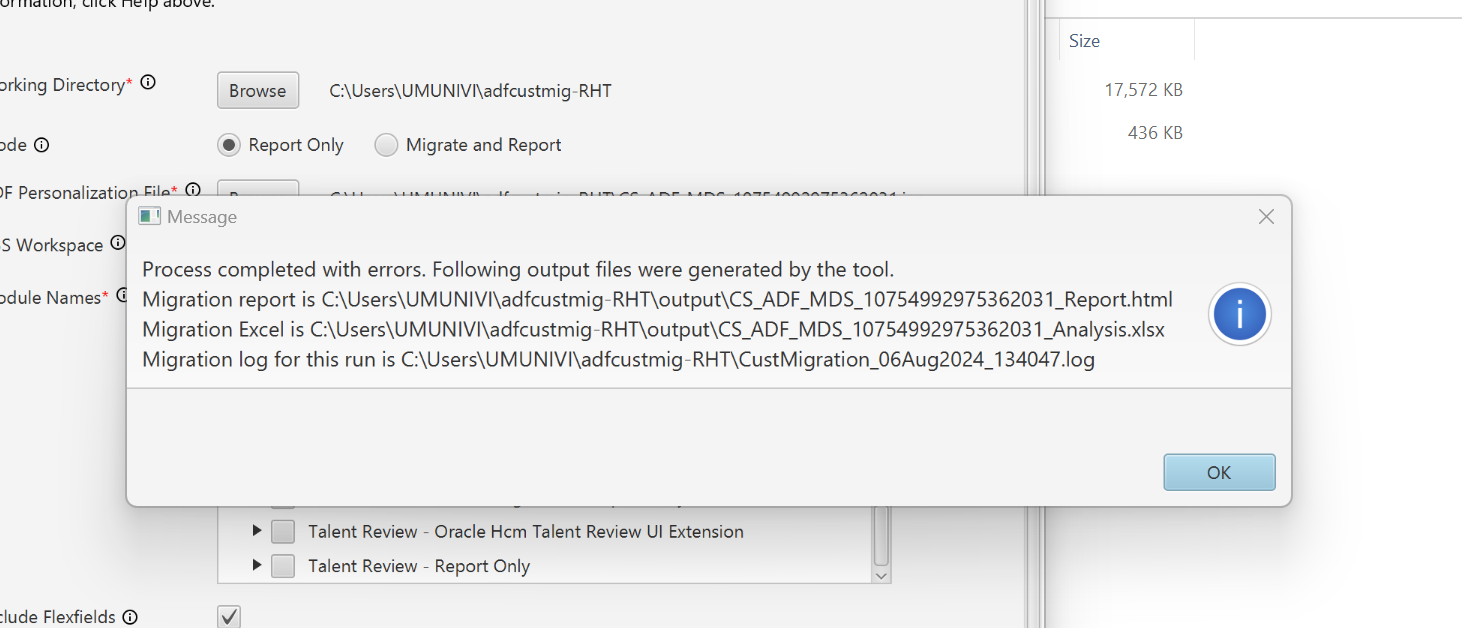Select the Report Only radio button
This screenshot has height=628, width=1462.
(x=229, y=144)
